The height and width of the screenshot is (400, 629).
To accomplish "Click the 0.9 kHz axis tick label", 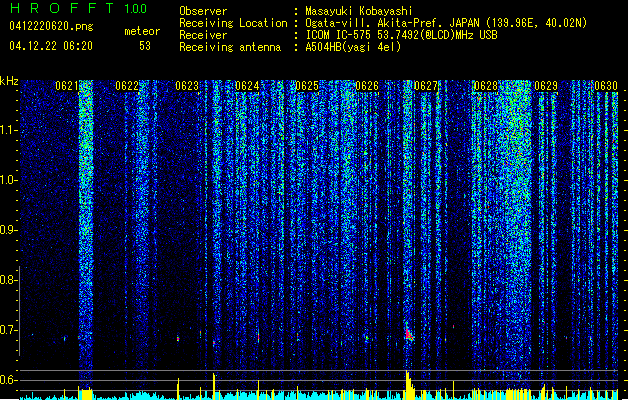I will (8, 230).
